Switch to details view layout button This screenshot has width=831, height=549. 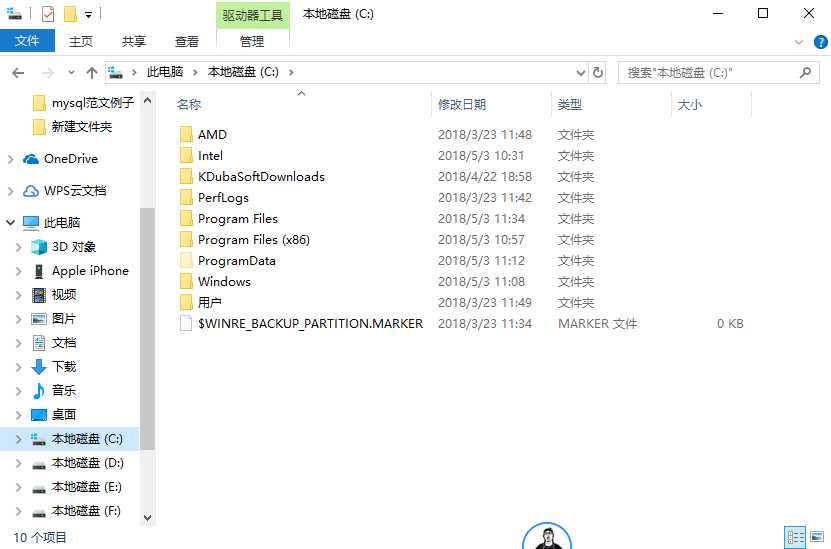click(x=794, y=537)
